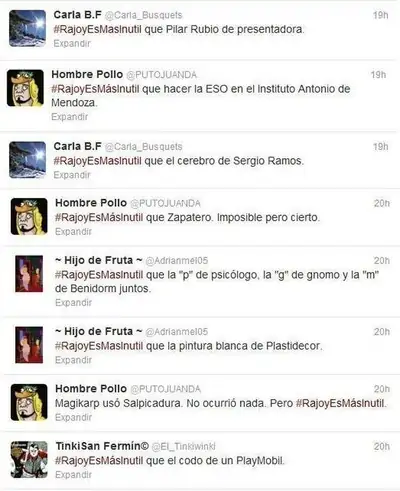This screenshot has width=400, height=491.
Task: Expand the Pilar Rubio tweet
Action: [x=72, y=44]
